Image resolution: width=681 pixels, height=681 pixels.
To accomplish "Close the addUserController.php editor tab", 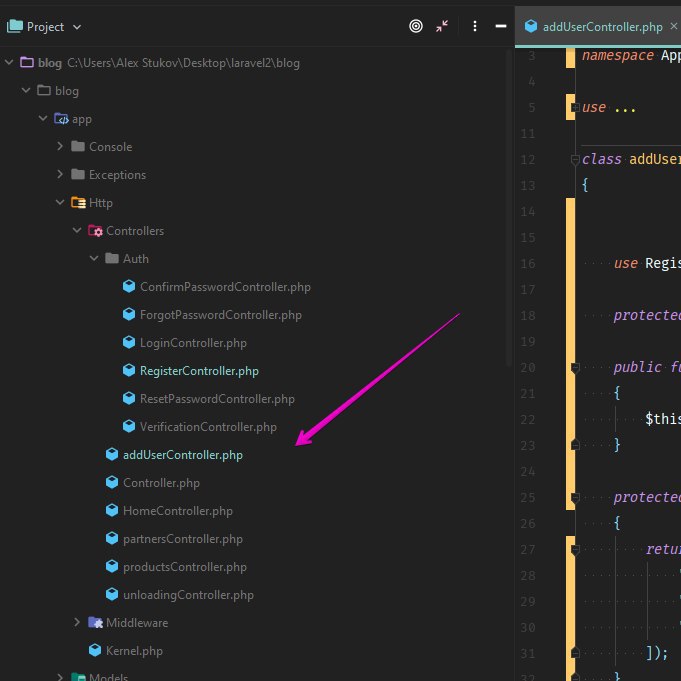I will click(674, 26).
